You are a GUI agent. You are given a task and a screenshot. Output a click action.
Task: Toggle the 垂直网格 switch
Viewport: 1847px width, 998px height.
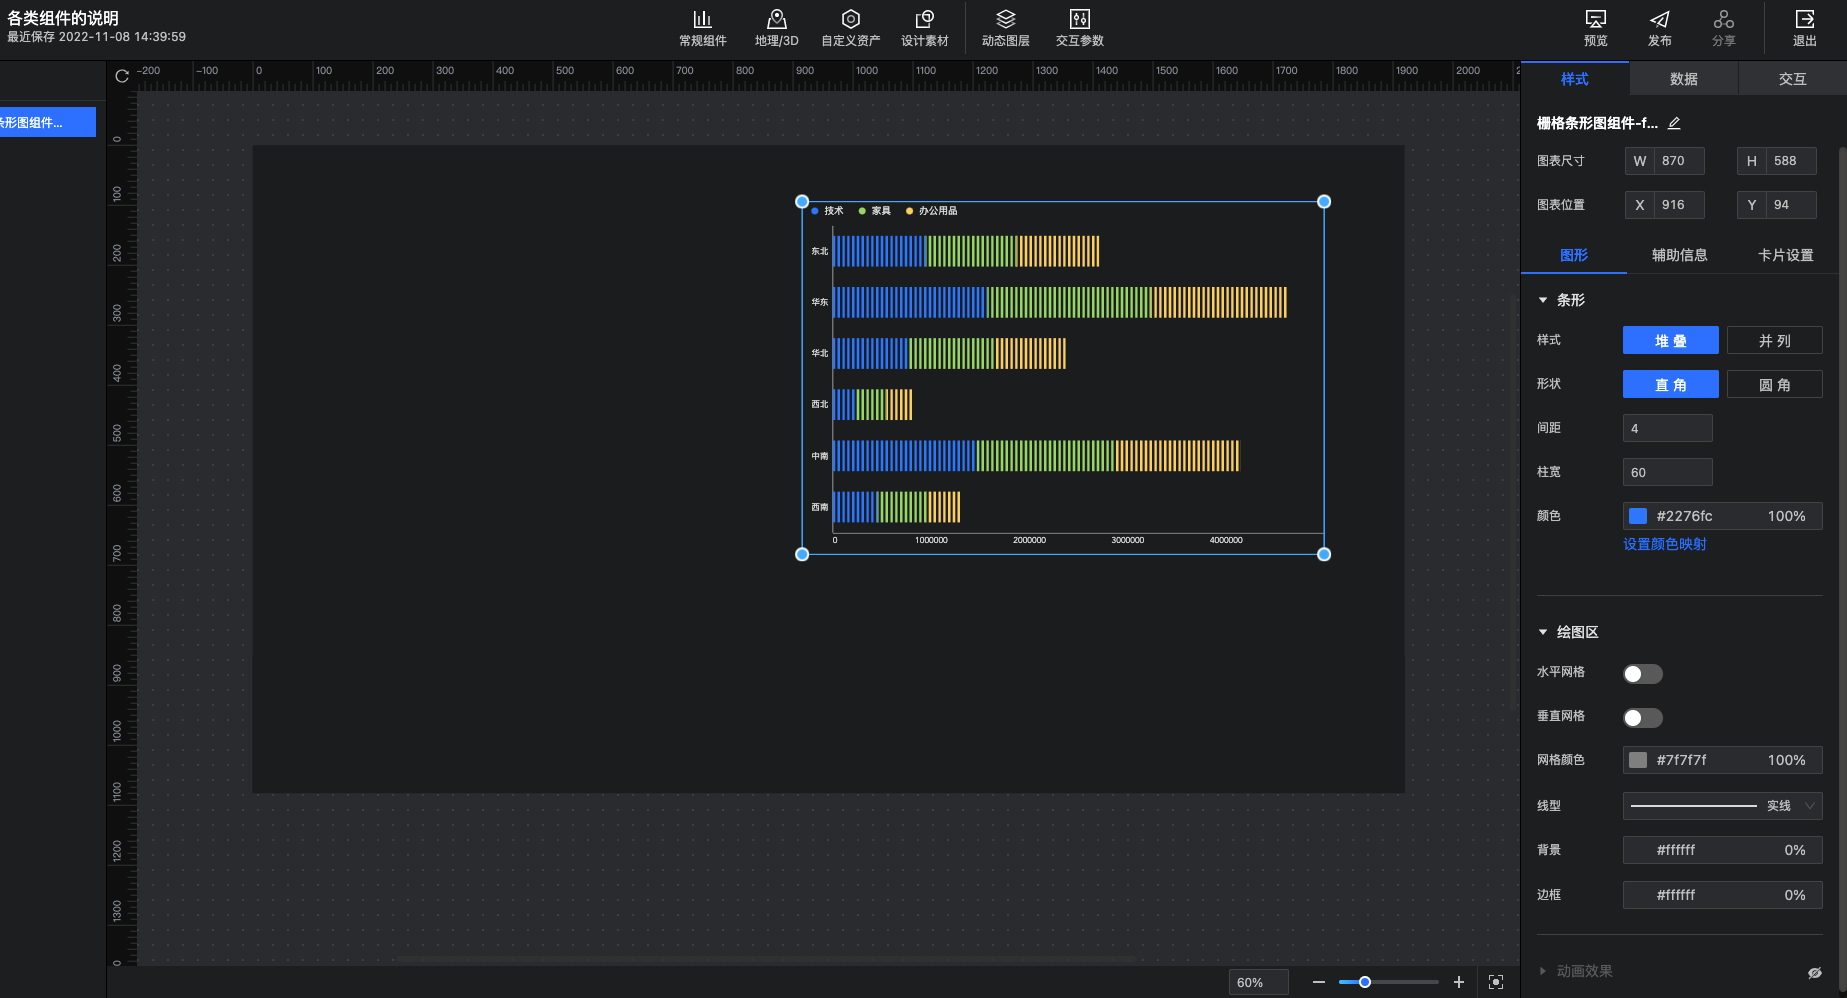click(1642, 718)
